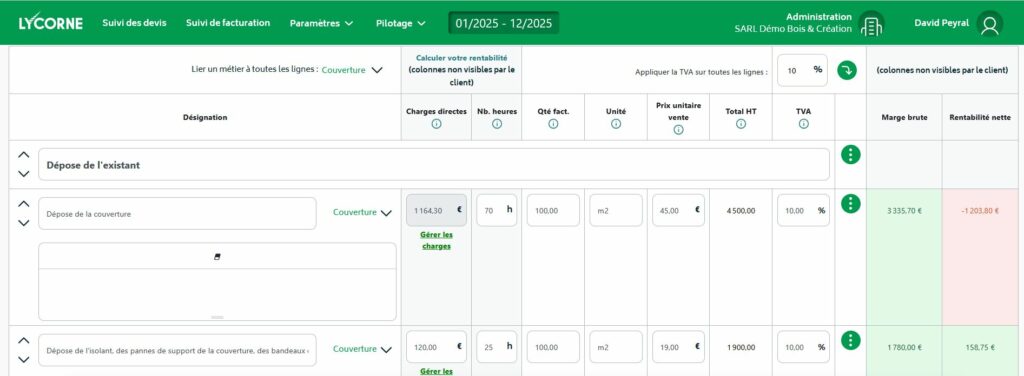1024x376 pixels.
Task: Edit charges directes field 120,00
Action: (436, 347)
